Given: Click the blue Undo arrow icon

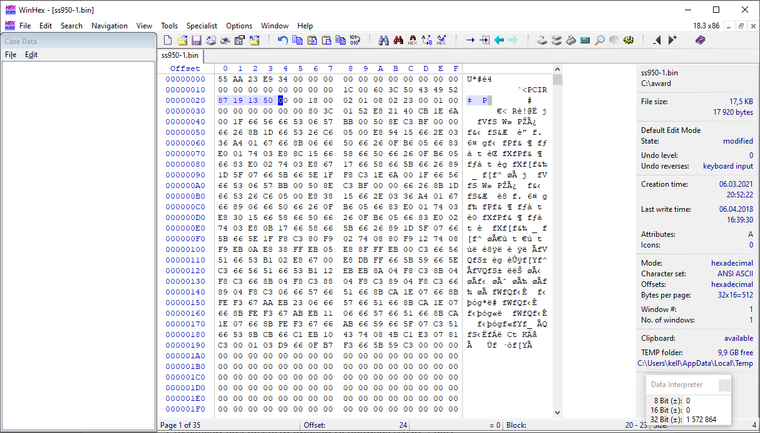Looking at the screenshot, I should [283, 40].
